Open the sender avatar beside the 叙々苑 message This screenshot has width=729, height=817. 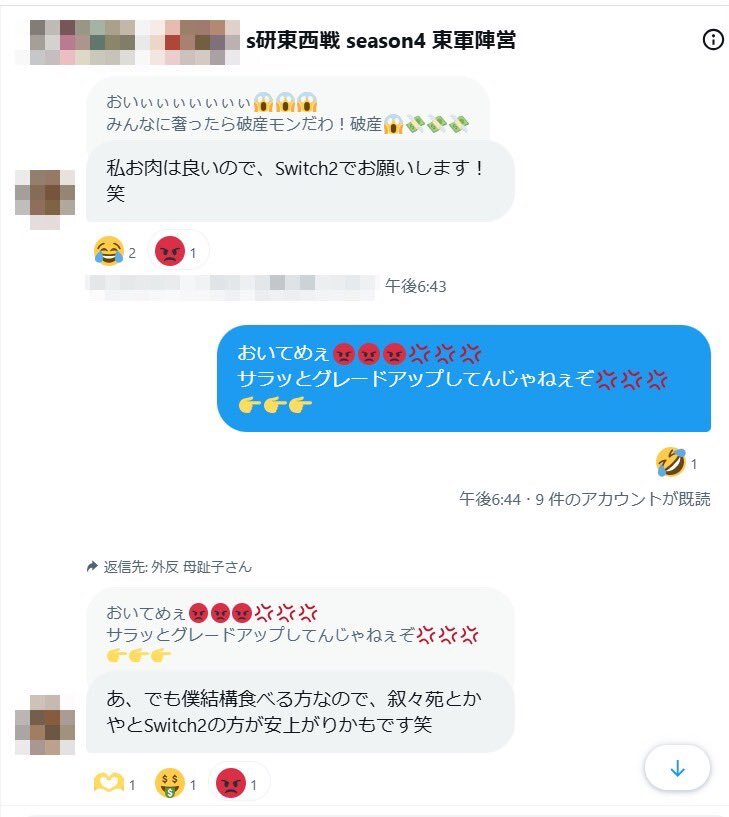pos(45,724)
